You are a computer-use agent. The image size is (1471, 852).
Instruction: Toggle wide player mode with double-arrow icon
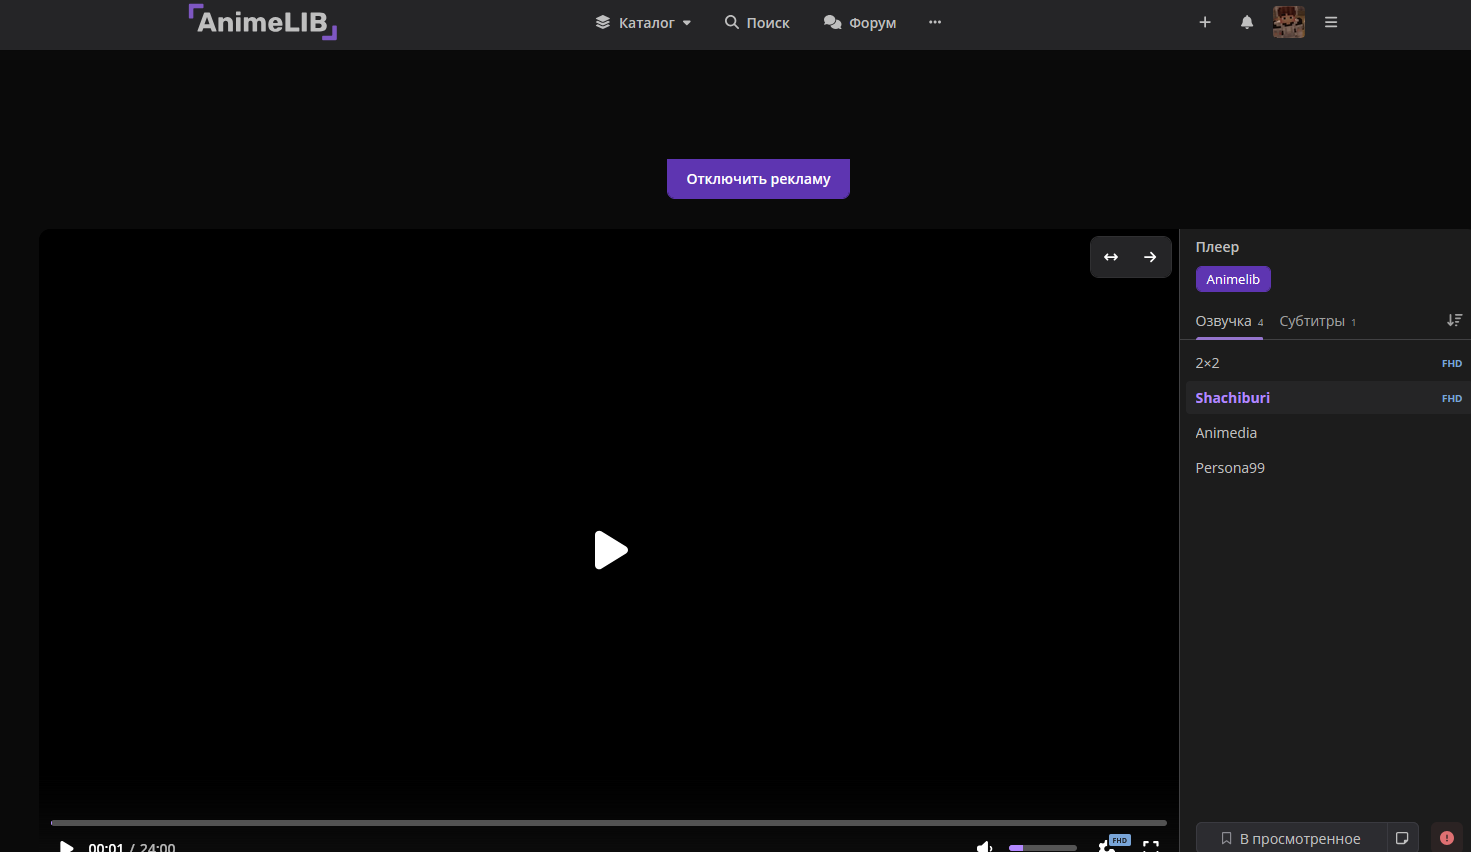1111,257
